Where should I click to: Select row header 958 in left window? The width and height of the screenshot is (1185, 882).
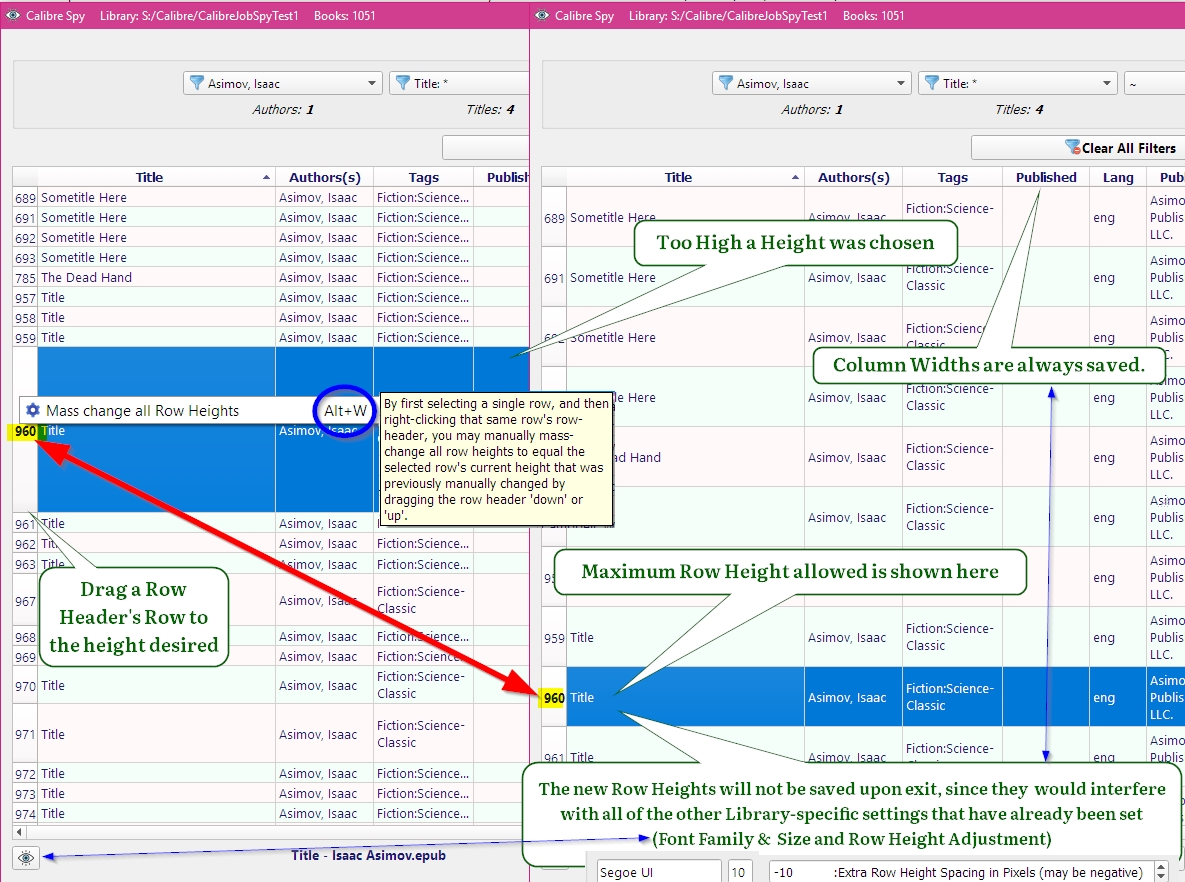[x=25, y=318]
